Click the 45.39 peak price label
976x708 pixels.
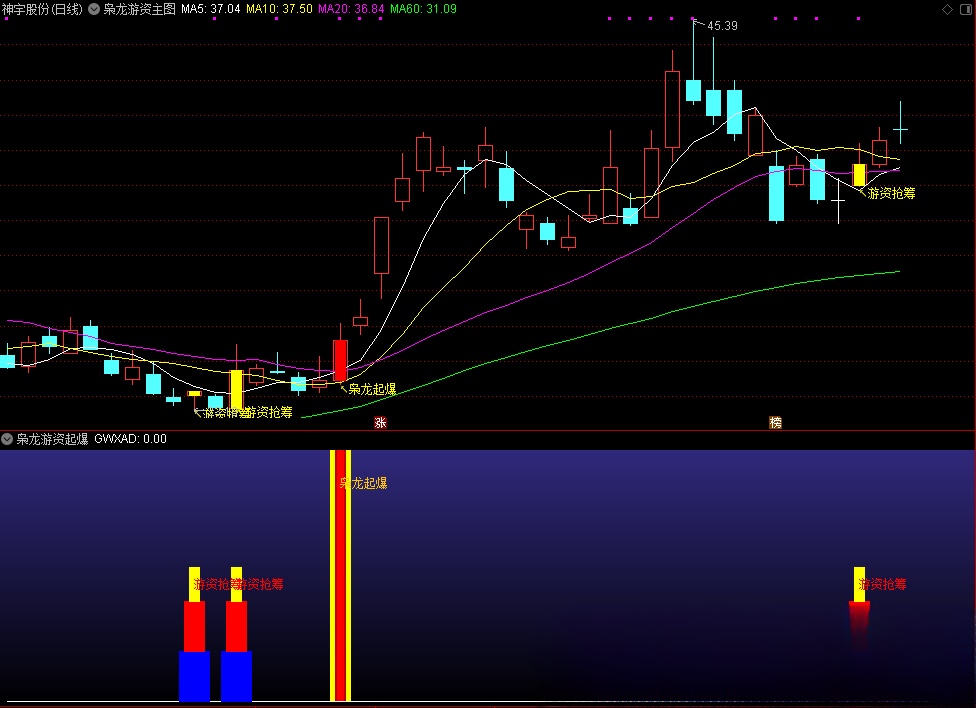[x=722, y=26]
